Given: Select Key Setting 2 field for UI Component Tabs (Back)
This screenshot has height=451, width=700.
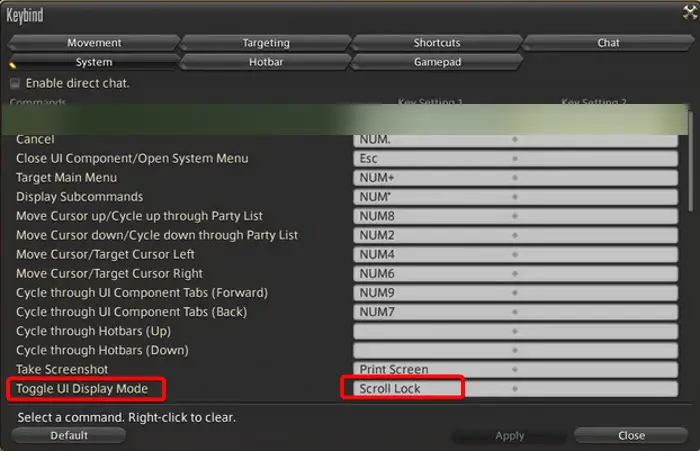Looking at the screenshot, I should [x=597, y=312].
